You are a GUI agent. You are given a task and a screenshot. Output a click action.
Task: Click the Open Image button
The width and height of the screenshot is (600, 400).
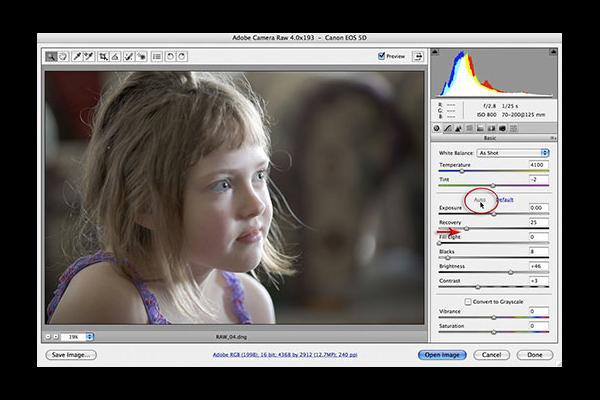(442, 354)
